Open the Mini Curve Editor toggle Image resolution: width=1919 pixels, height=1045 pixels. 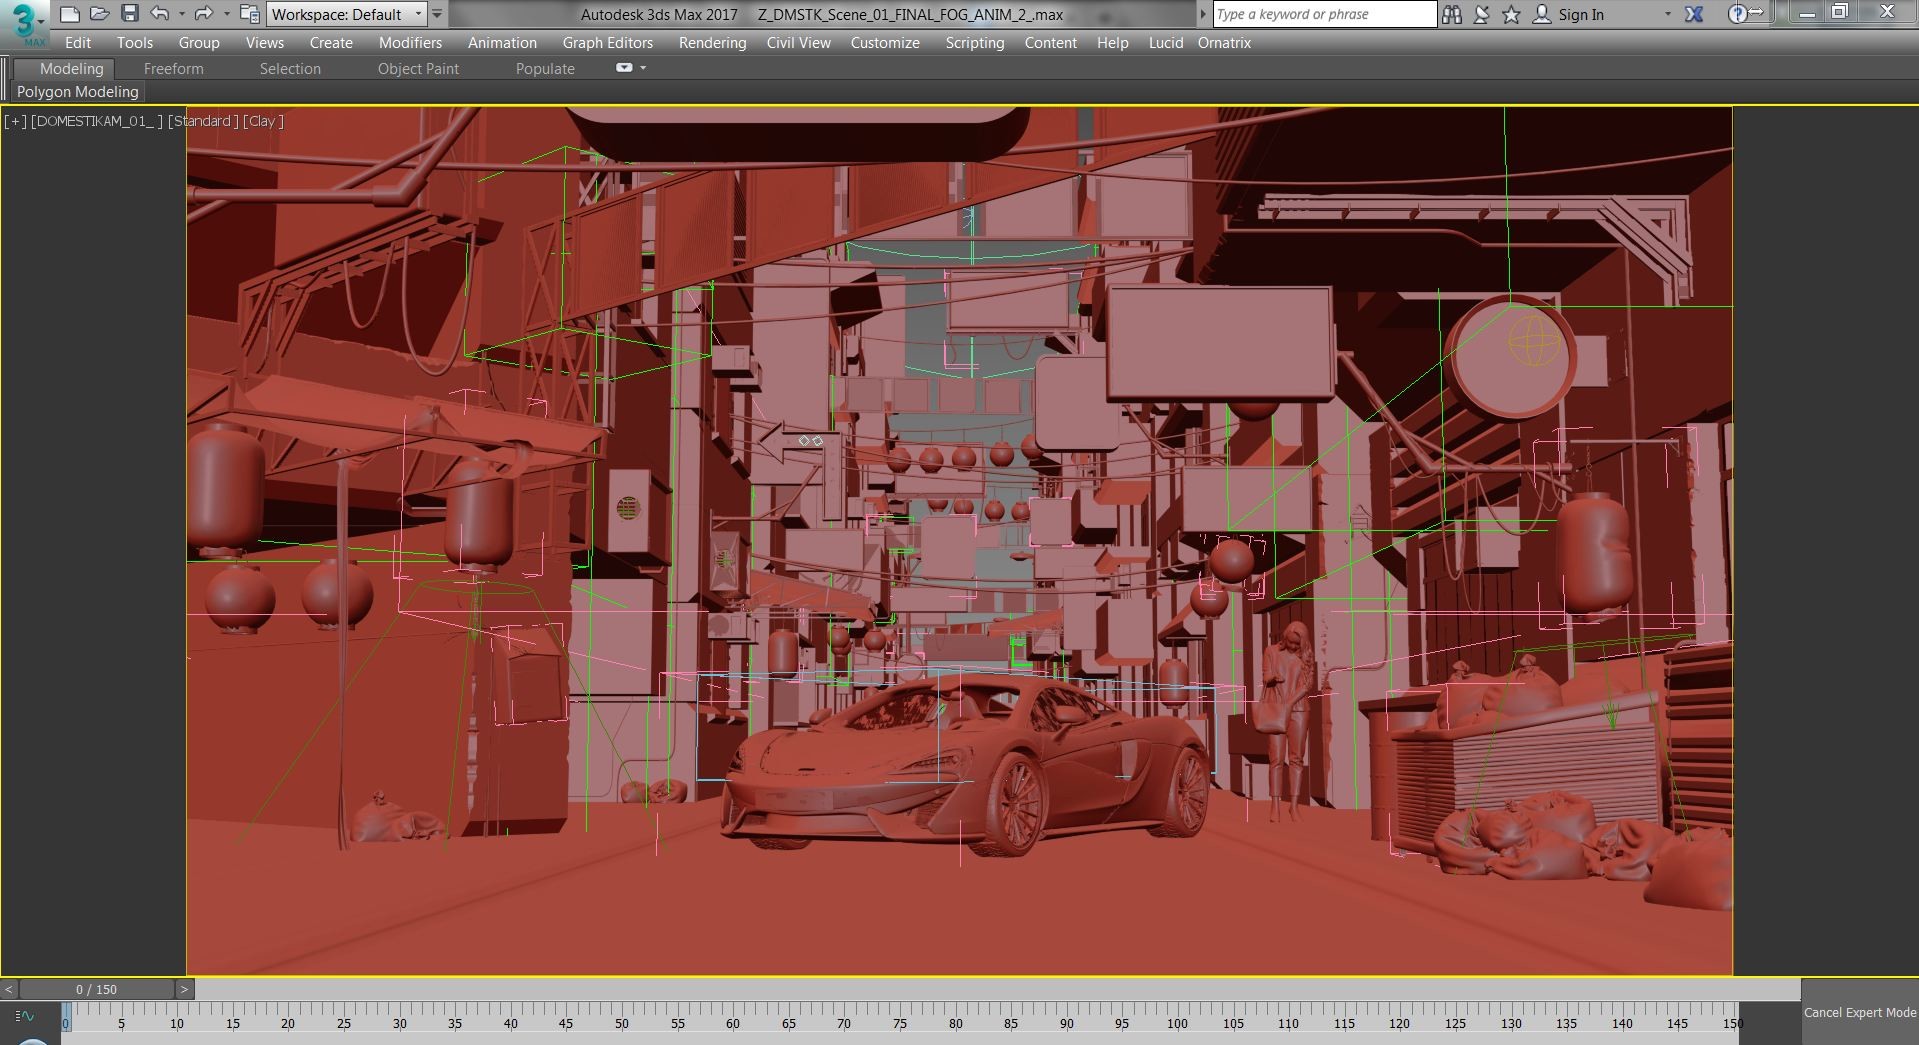click(x=25, y=1016)
